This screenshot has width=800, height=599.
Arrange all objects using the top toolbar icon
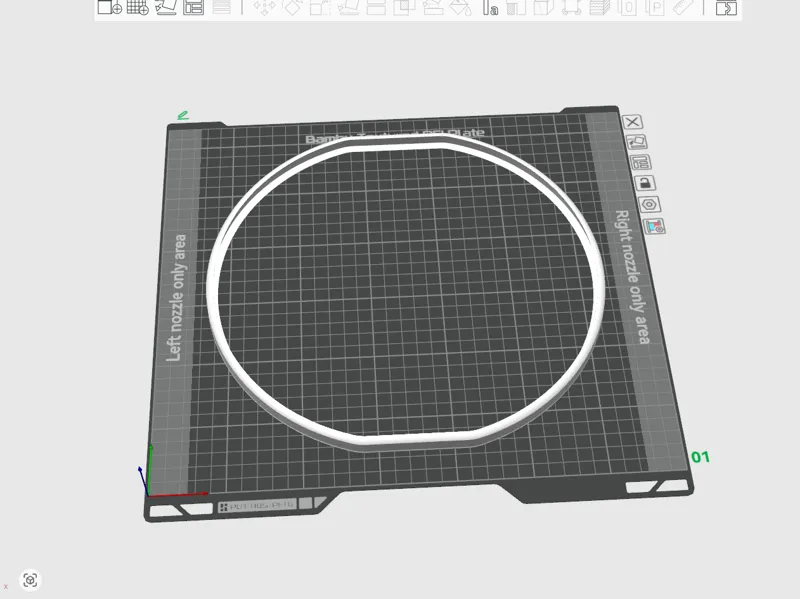click(194, 7)
